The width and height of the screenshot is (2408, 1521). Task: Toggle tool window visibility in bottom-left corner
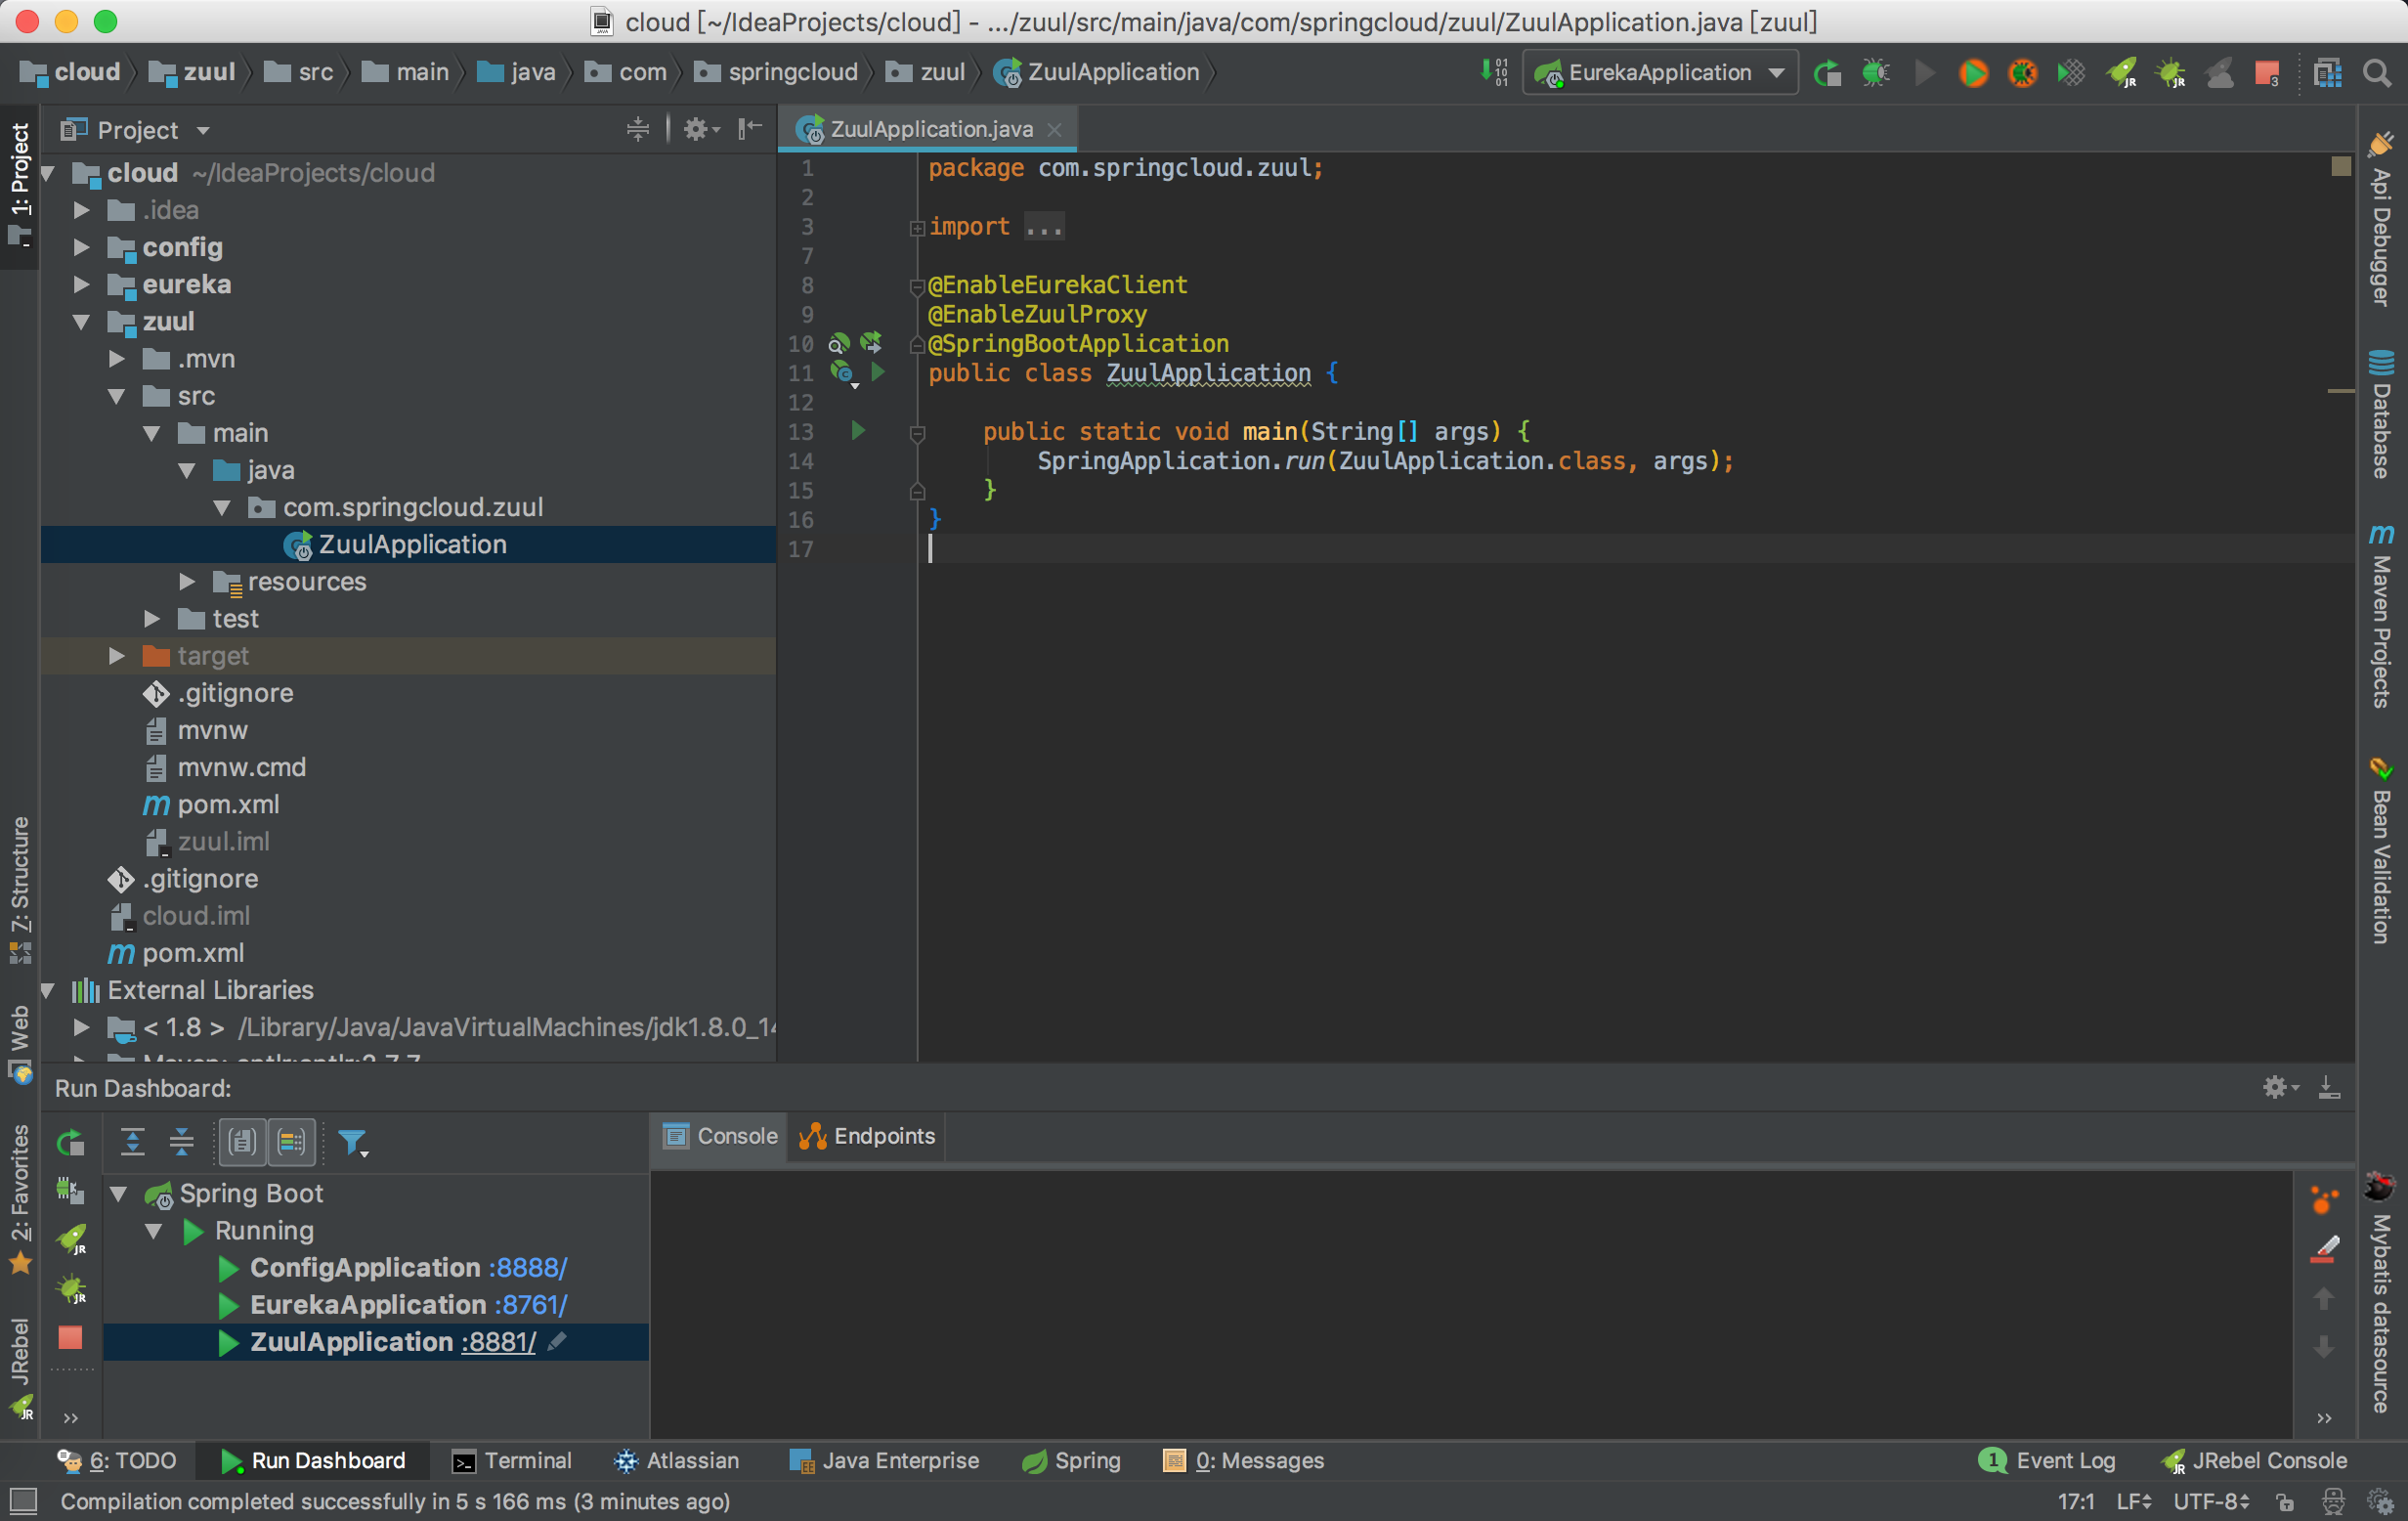click(22, 1501)
